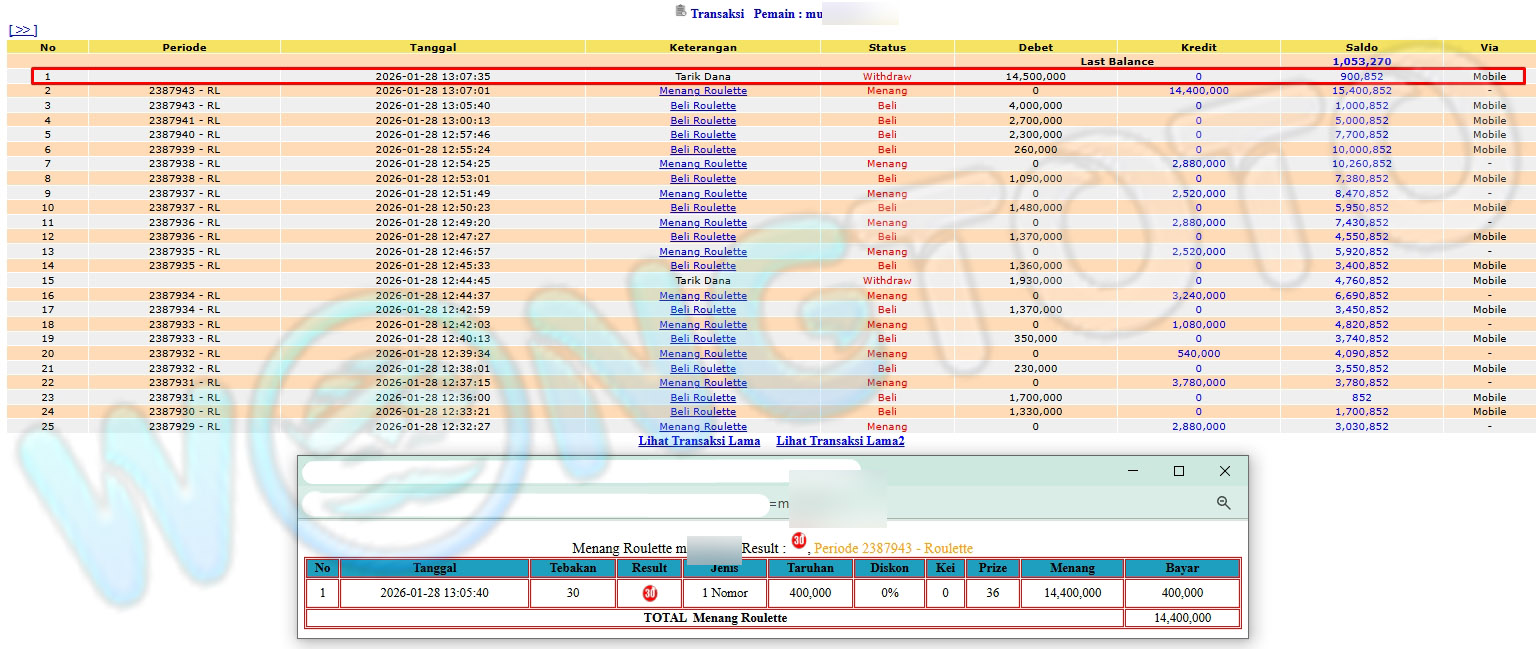Open Beli Roulette entry at 13:00:13
Image resolution: width=1537 pixels, height=649 pixels.
point(703,120)
